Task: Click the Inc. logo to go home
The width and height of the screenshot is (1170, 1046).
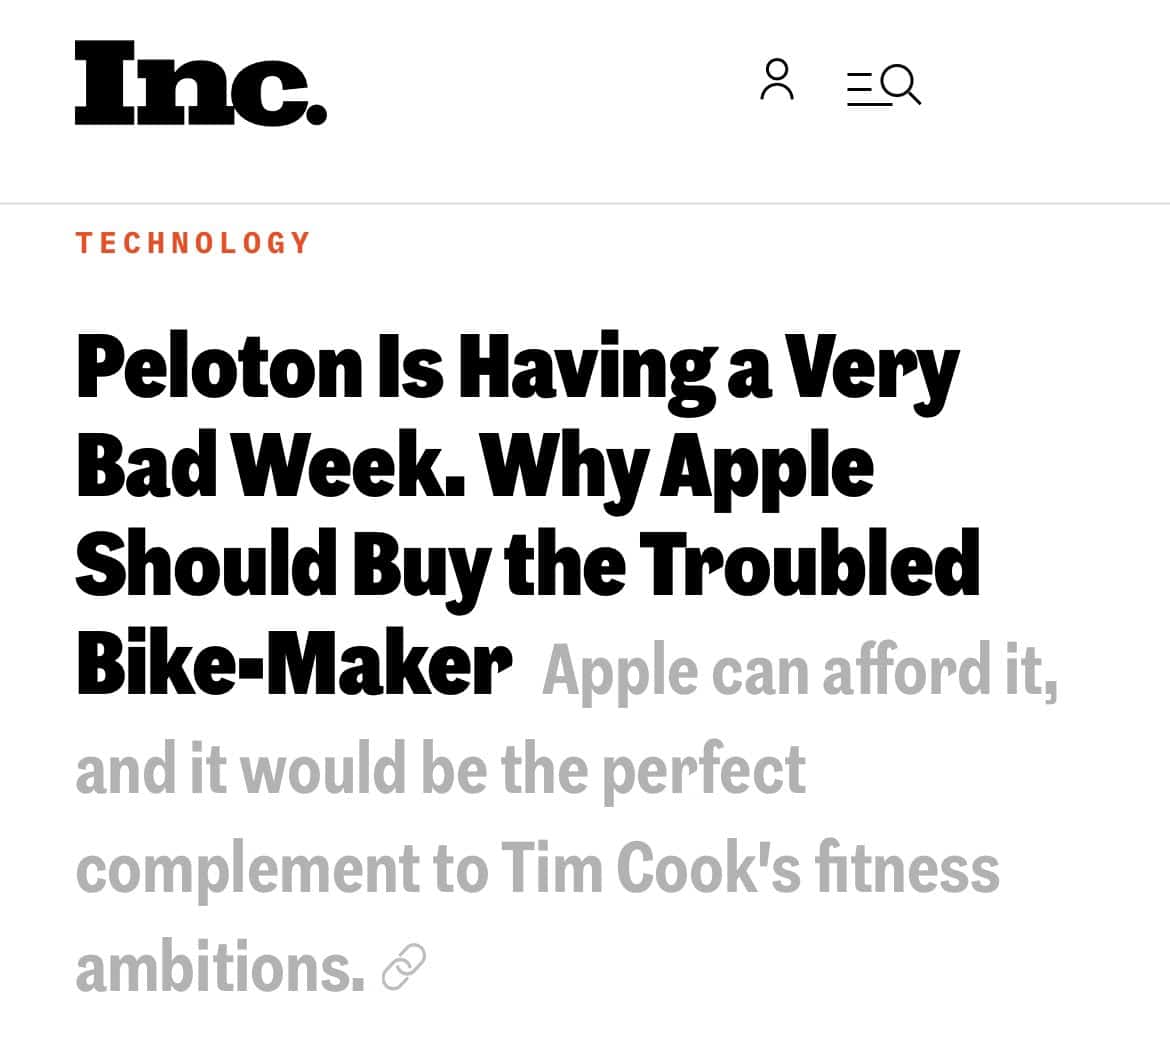Action: (200, 84)
